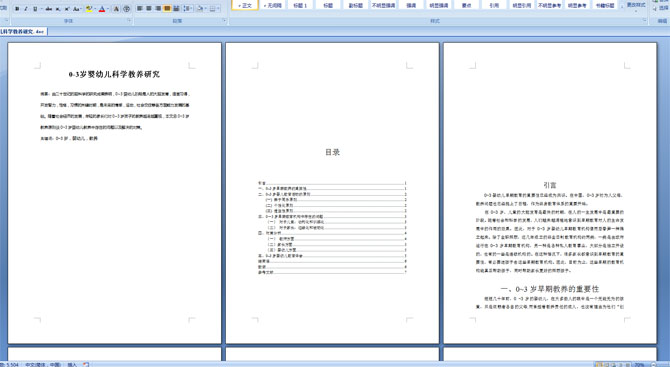Center align the text
670x367 pixels.
[x=149, y=9]
